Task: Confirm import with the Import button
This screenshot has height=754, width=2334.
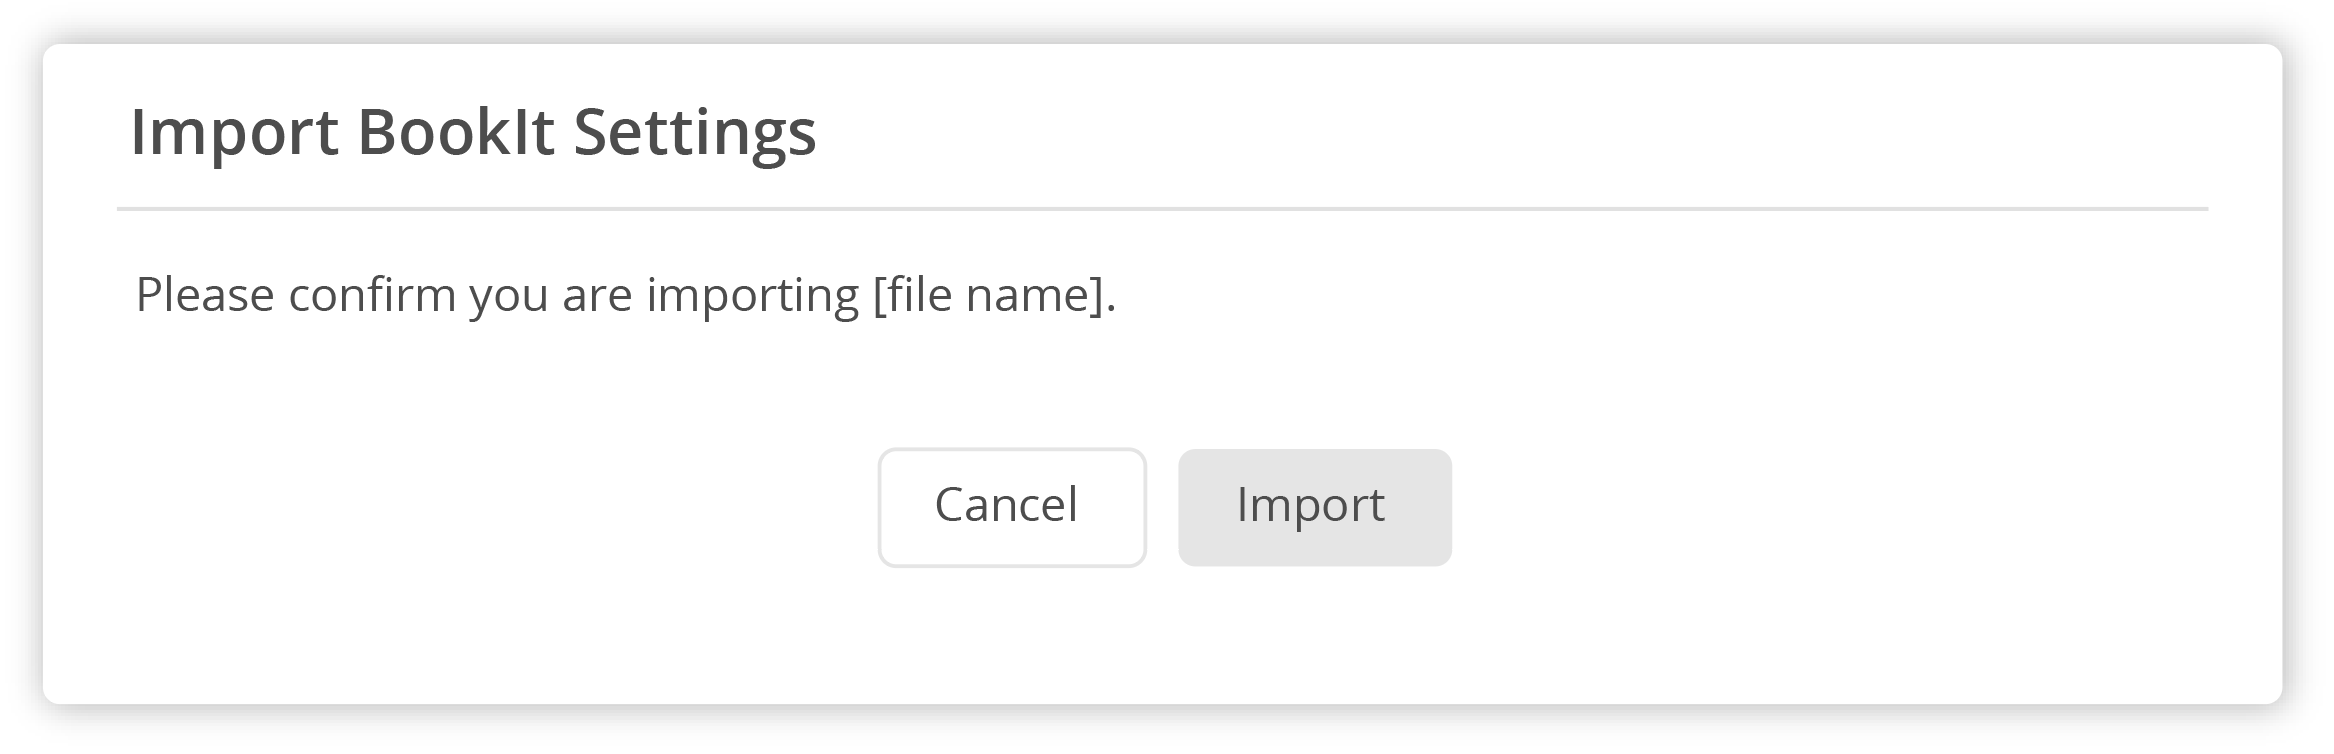Action: tap(1314, 507)
